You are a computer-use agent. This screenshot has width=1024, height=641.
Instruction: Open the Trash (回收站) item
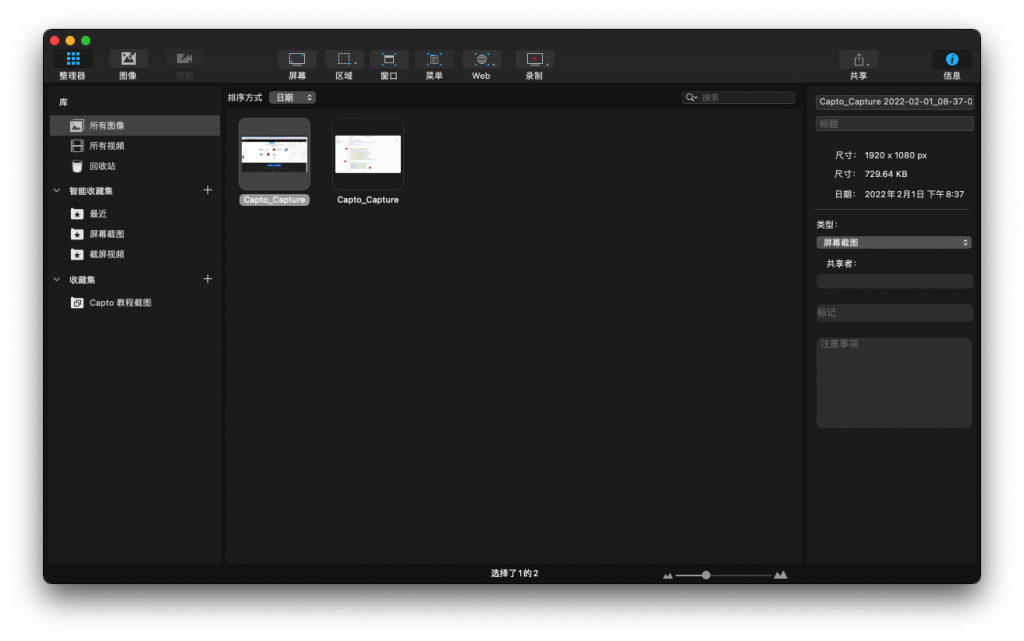coord(102,166)
